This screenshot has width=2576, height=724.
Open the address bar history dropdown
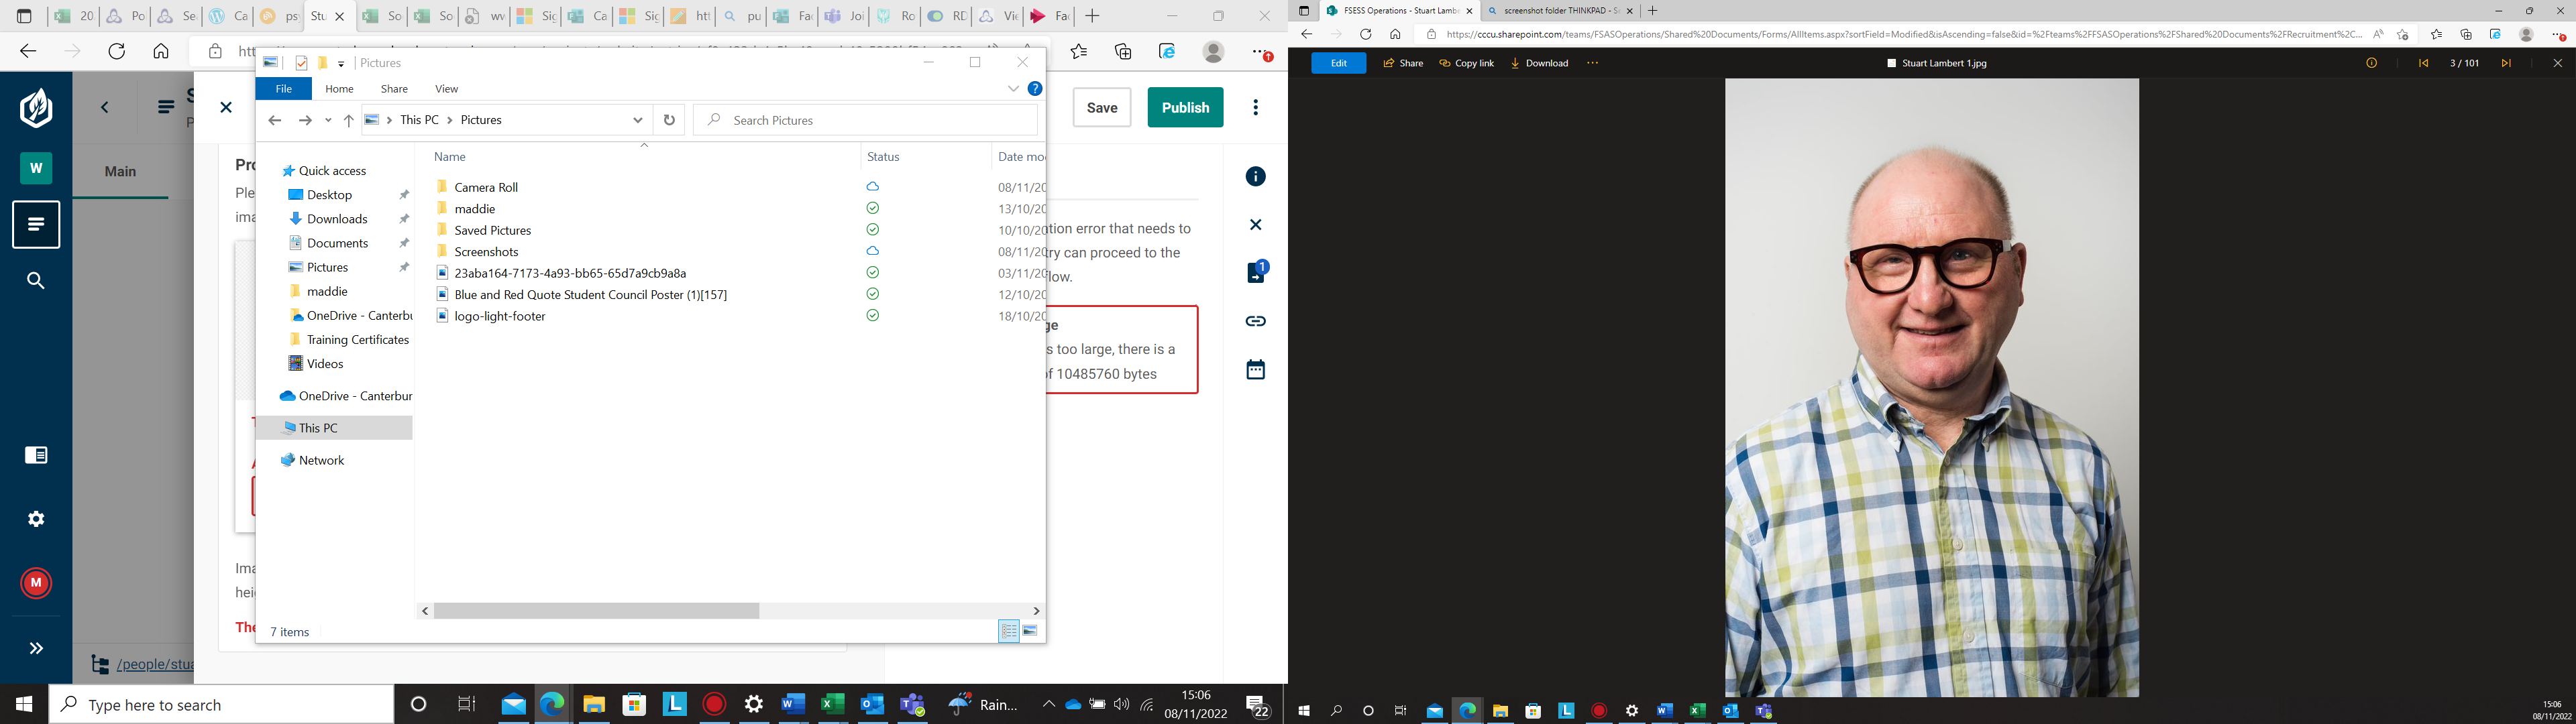[637, 120]
